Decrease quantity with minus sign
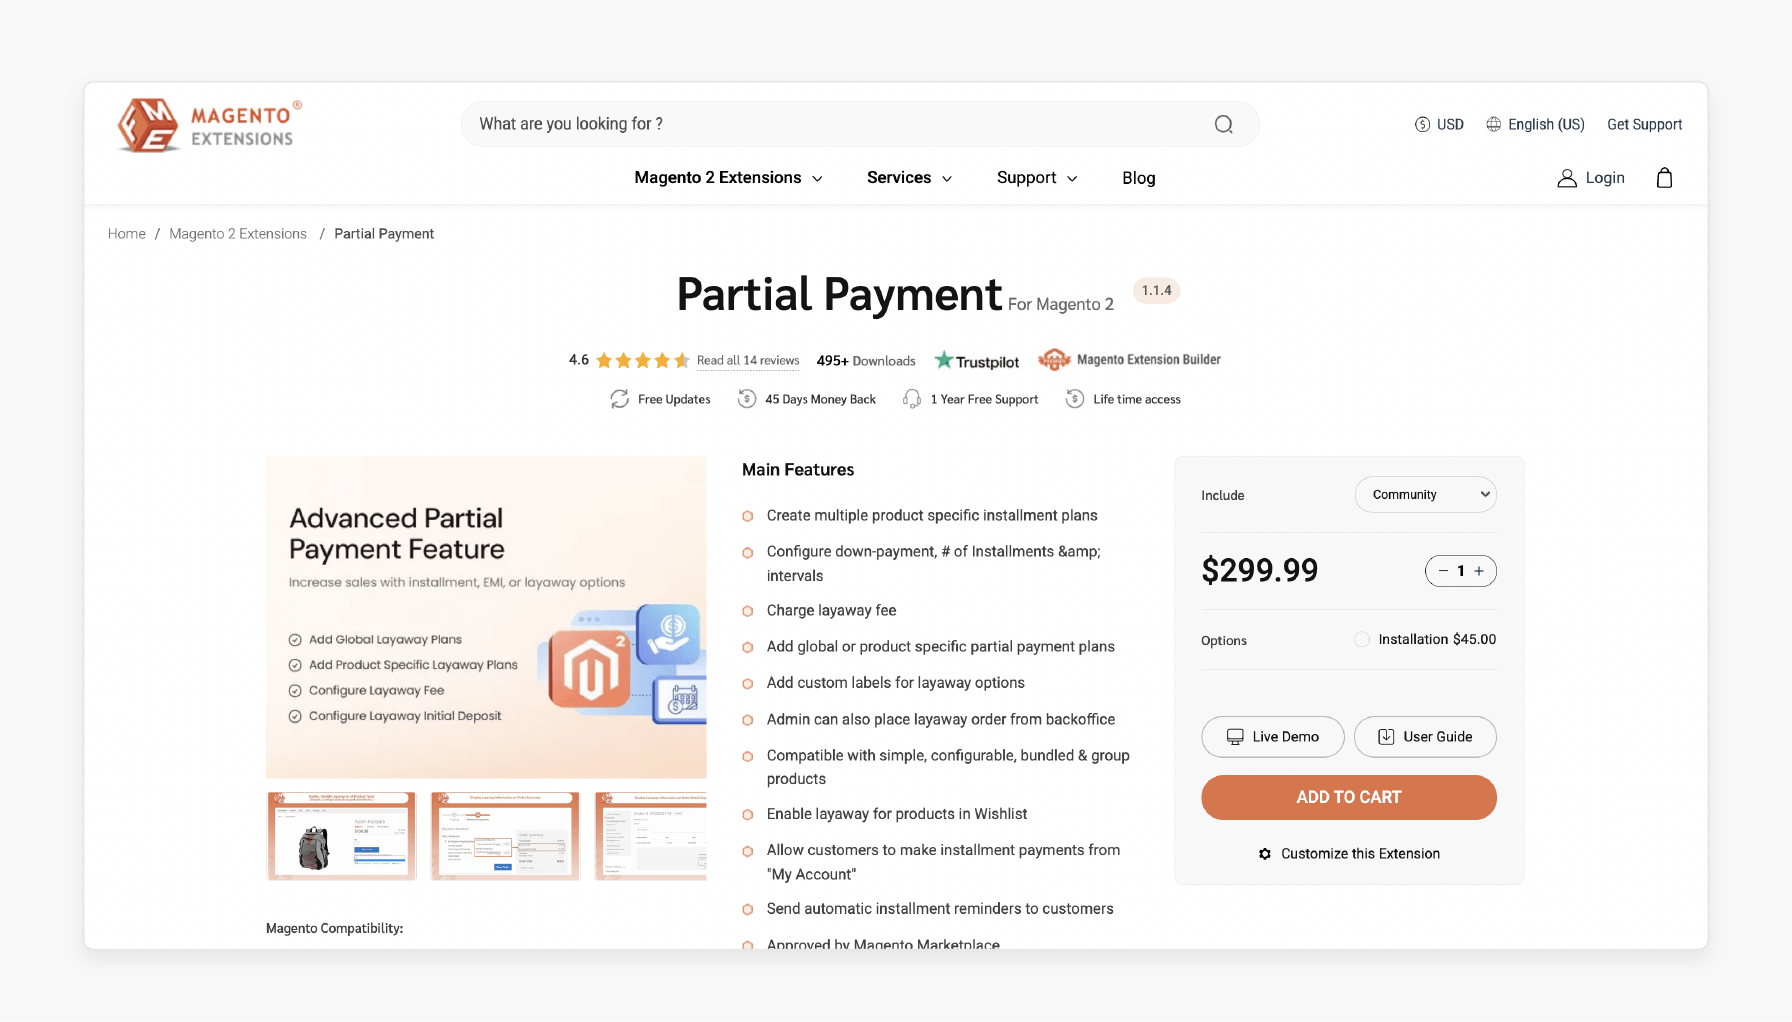The image size is (1792, 1022). tap(1443, 571)
